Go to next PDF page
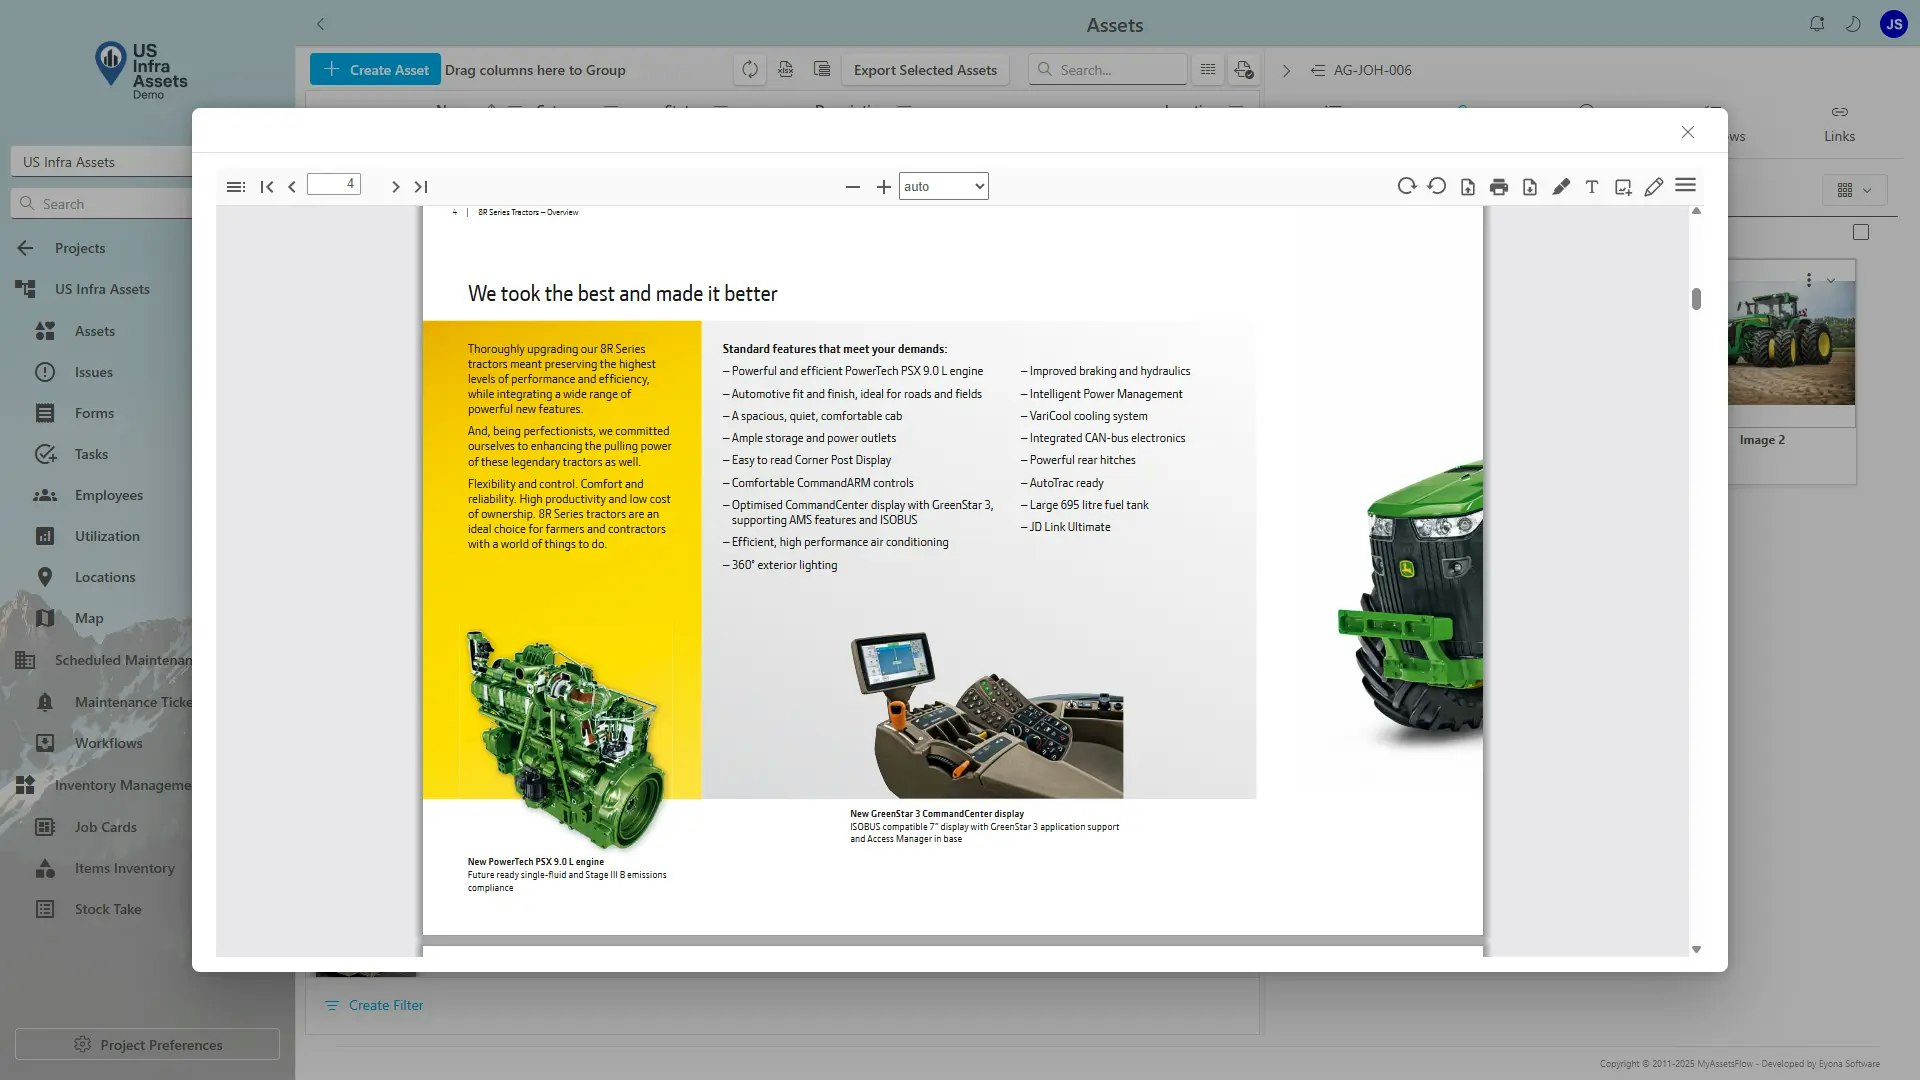Viewport: 1920px width, 1080px height. click(x=396, y=187)
